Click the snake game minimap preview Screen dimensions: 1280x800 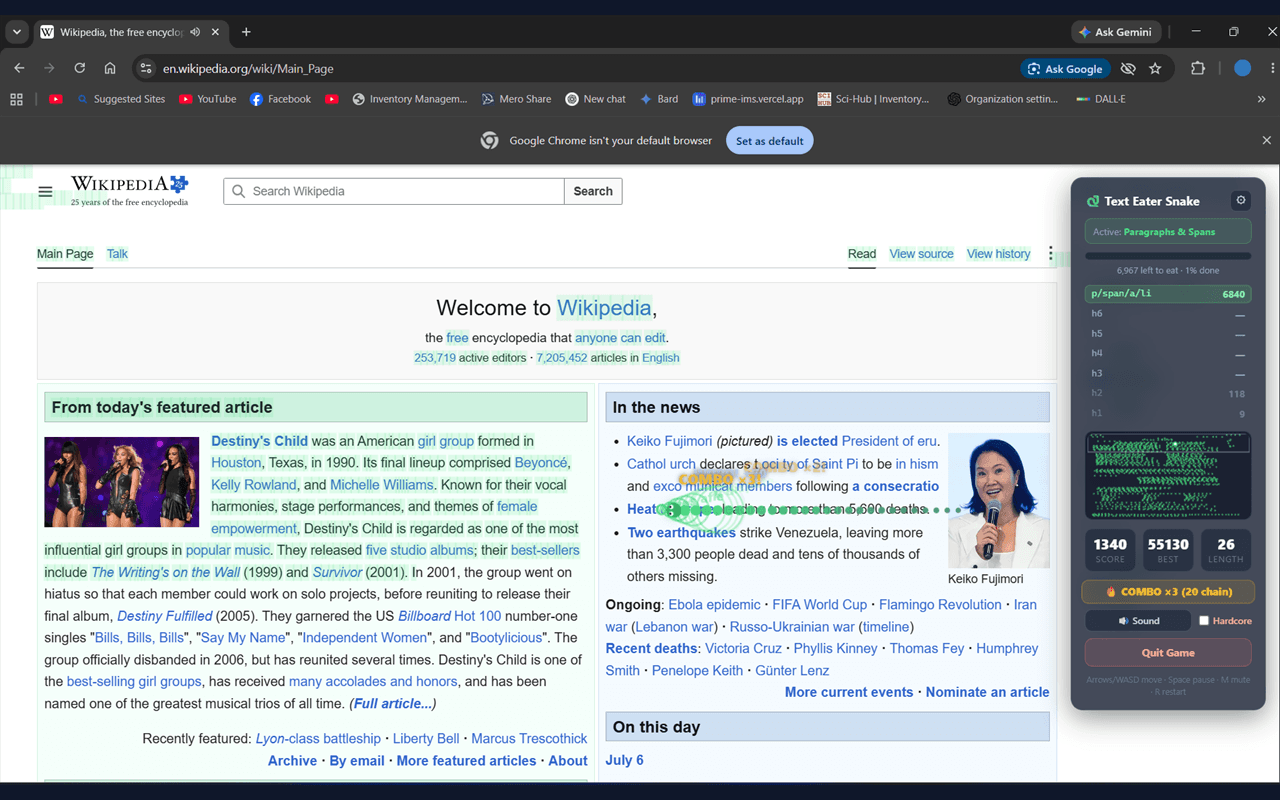pyautogui.click(x=1168, y=476)
